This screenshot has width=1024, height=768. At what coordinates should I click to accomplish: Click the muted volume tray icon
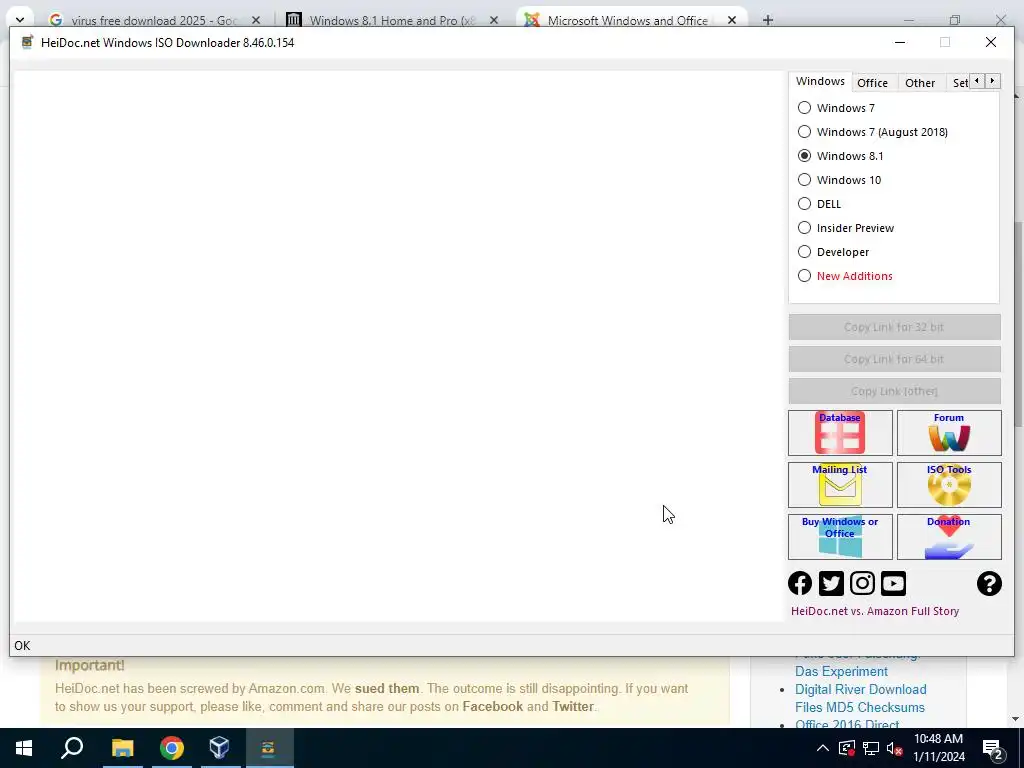(x=895, y=748)
